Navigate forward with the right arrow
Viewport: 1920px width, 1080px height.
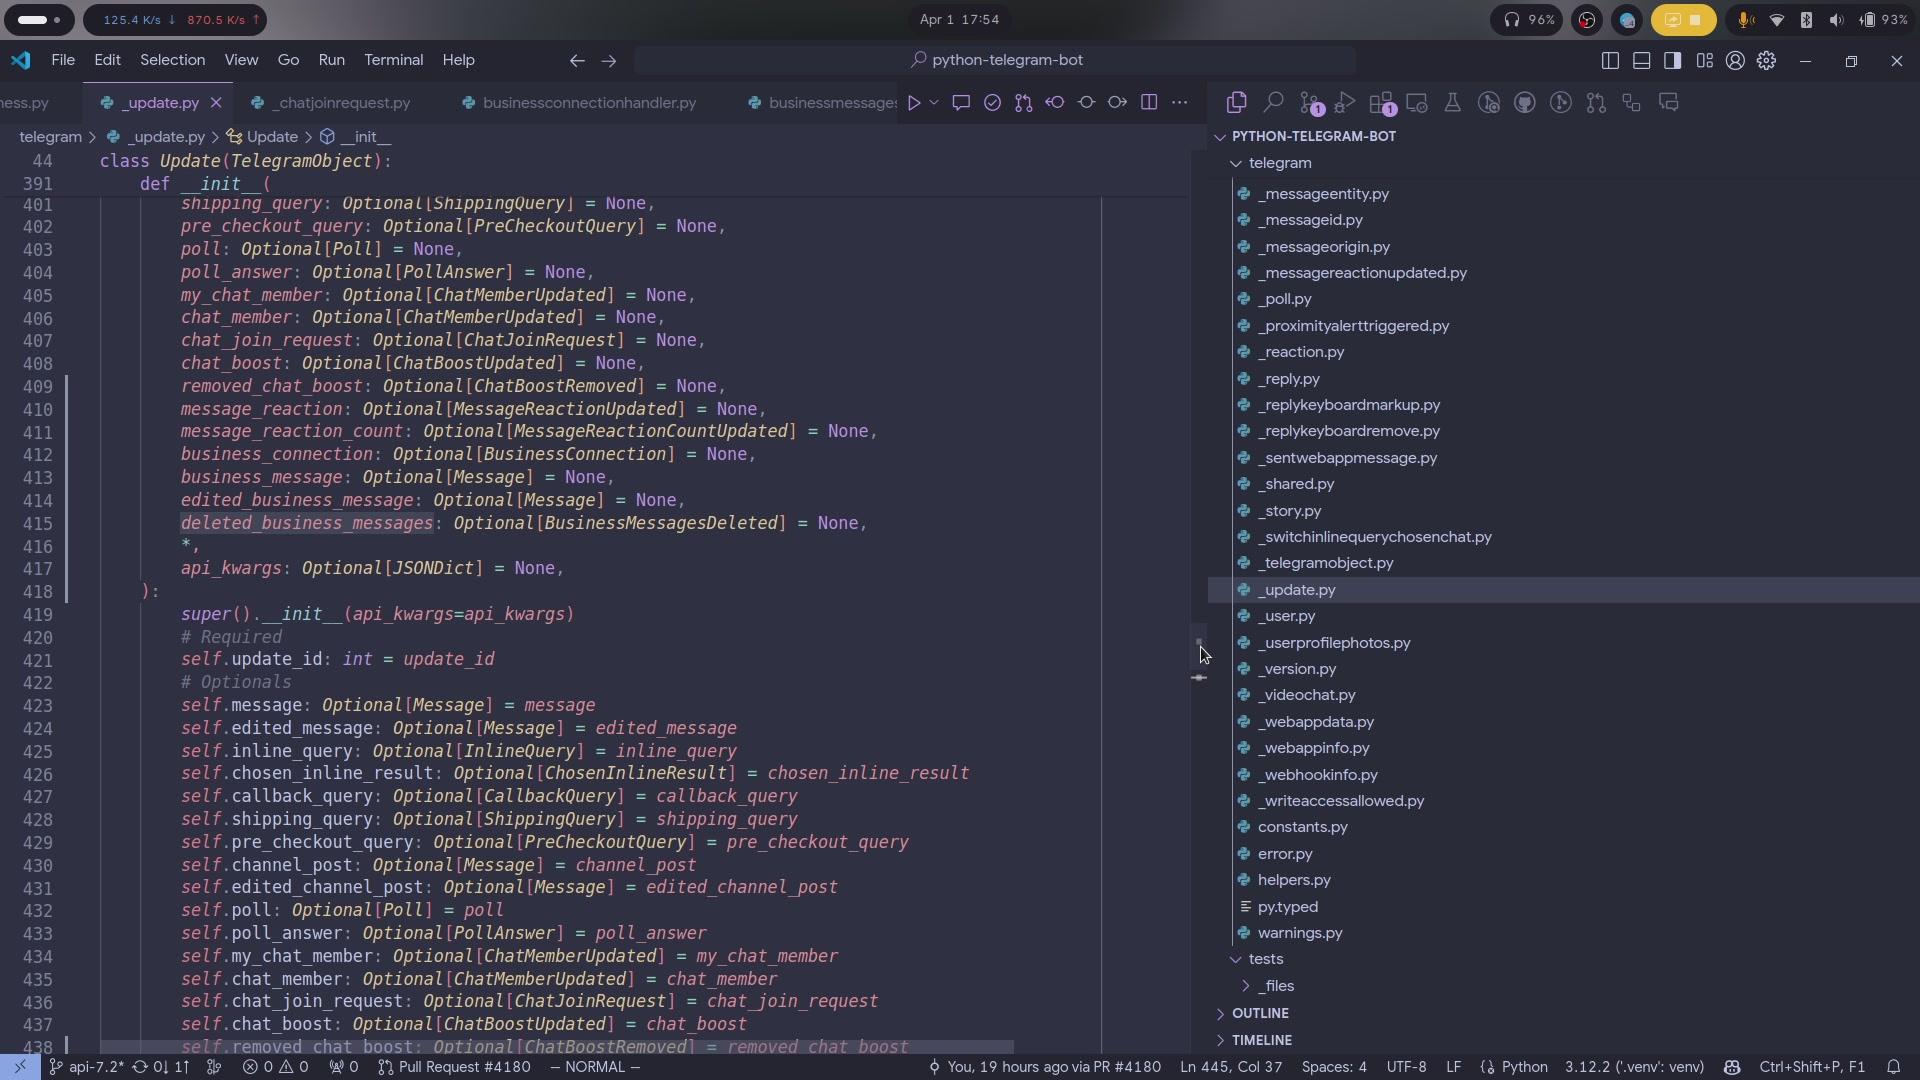609,61
